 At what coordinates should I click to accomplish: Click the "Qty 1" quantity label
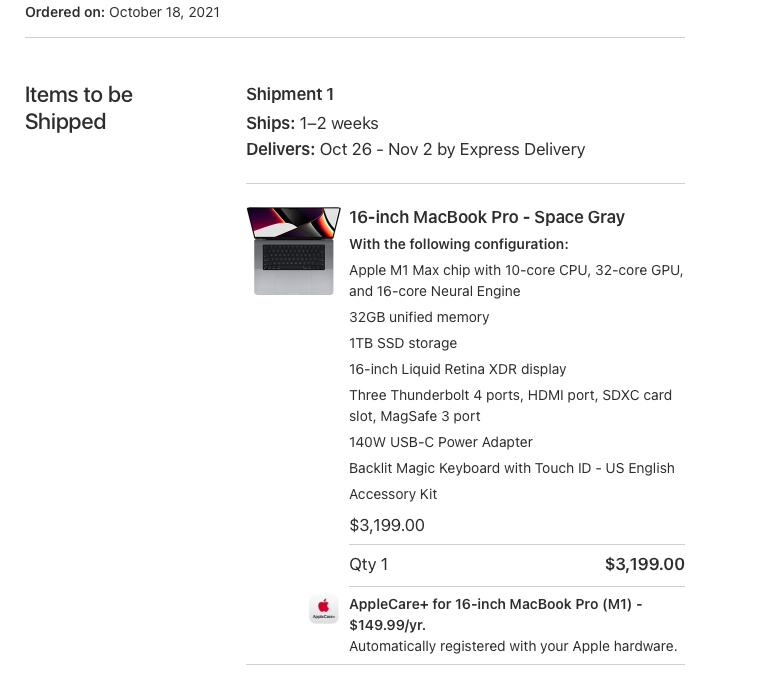[368, 564]
